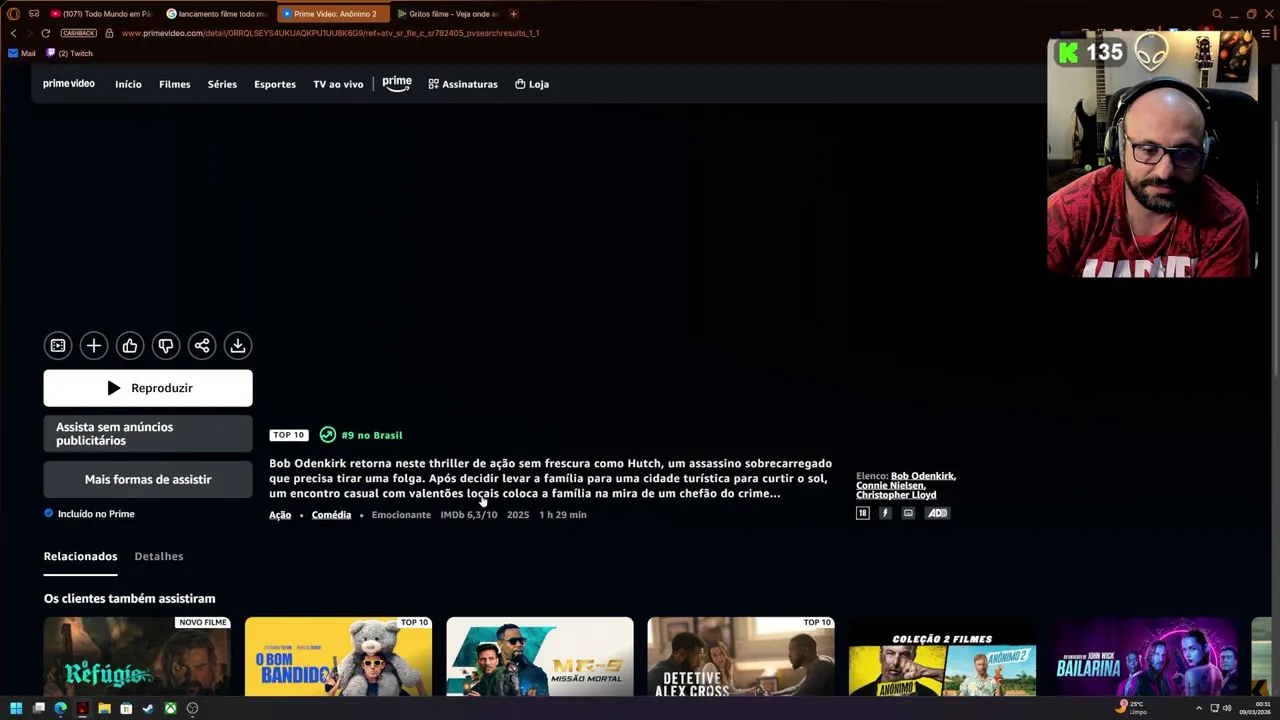
Task: Click Assista sem anúncios publicitários button
Action: [x=148, y=434]
